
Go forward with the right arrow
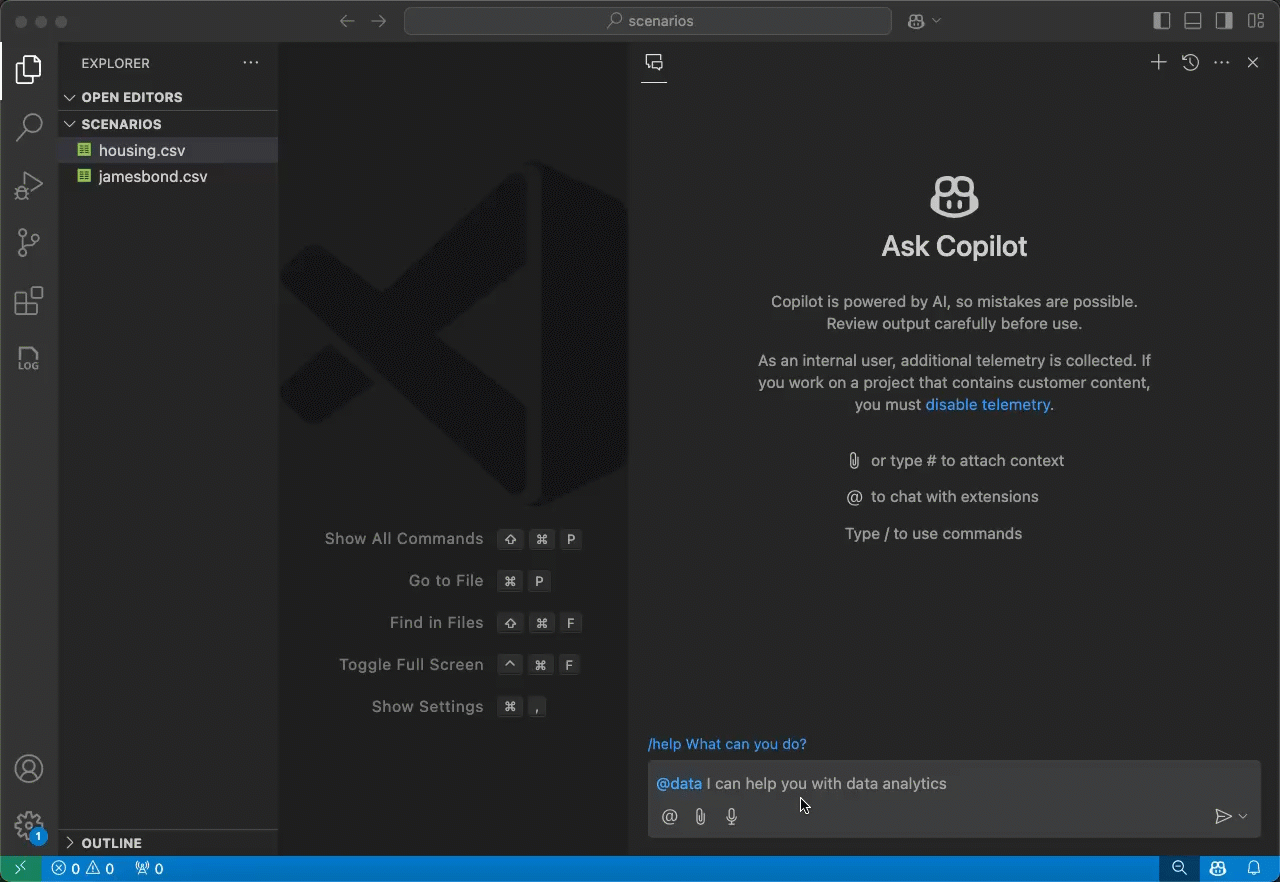pyautogui.click(x=379, y=21)
